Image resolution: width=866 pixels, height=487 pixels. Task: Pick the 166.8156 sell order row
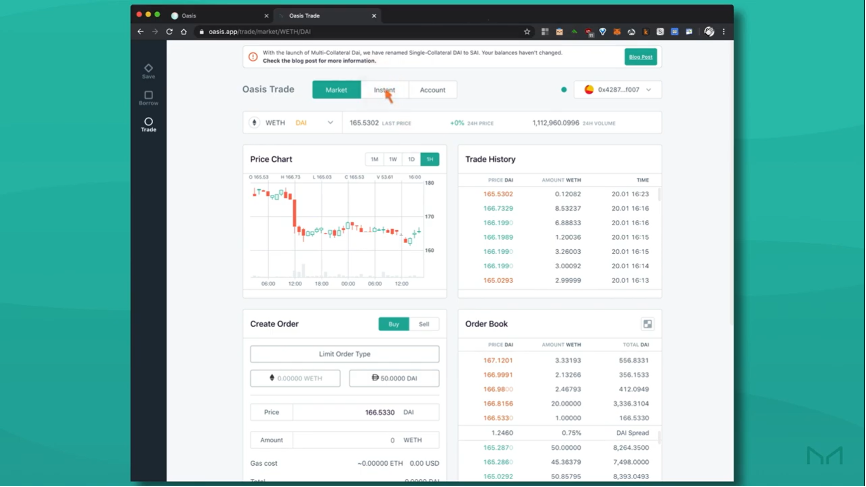pyautogui.click(x=558, y=404)
